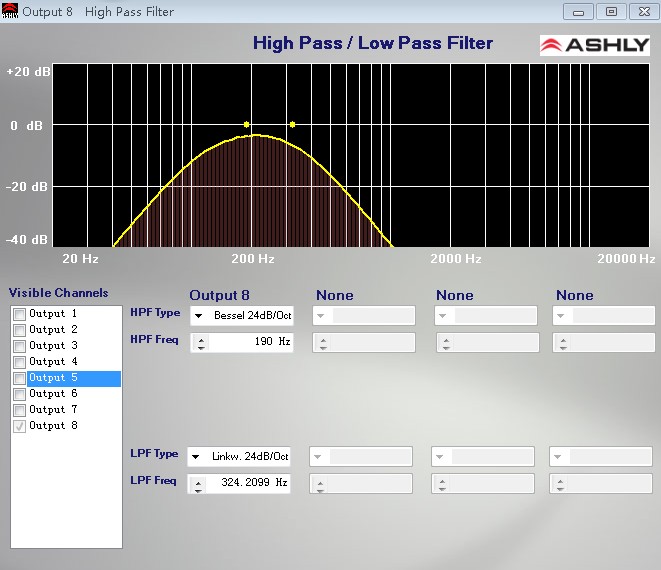Check the Output 1 checkbox

[19, 314]
